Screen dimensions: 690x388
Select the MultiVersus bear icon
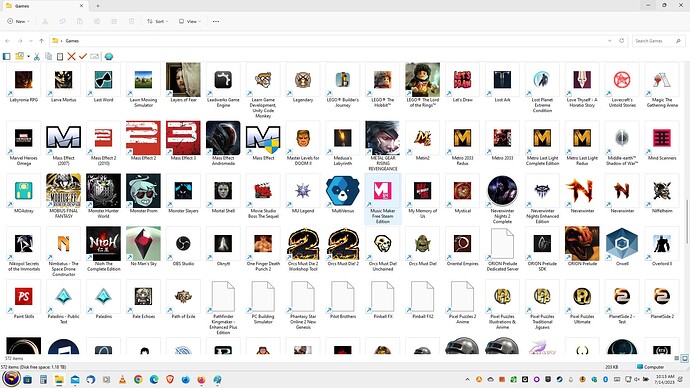click(343, 191)
